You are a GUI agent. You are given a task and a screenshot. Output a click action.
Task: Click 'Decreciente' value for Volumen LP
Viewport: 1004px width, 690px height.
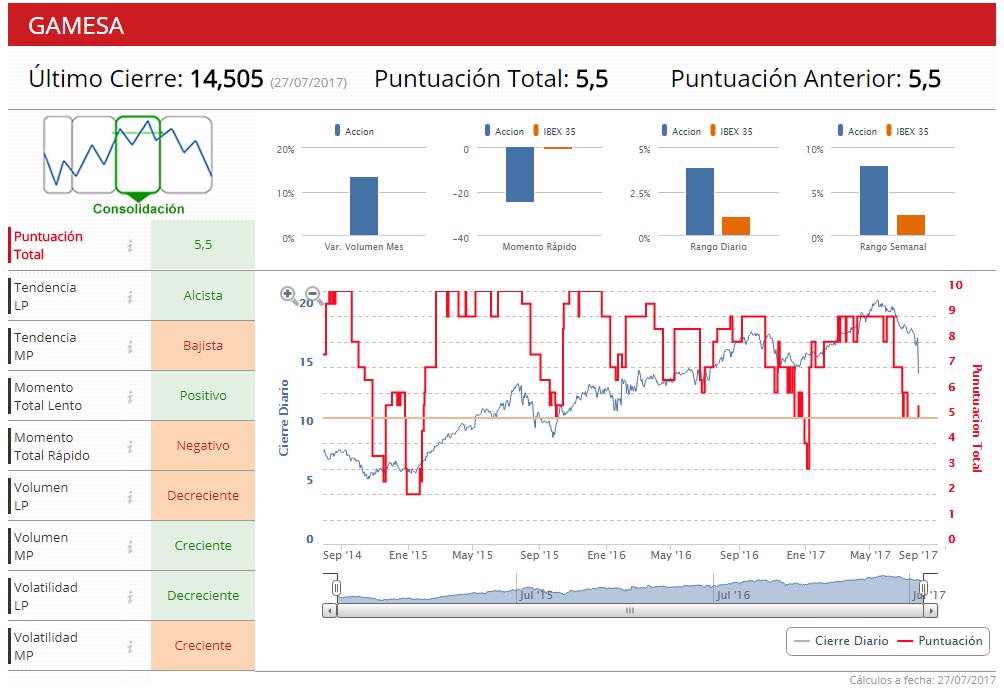(203, 495)
